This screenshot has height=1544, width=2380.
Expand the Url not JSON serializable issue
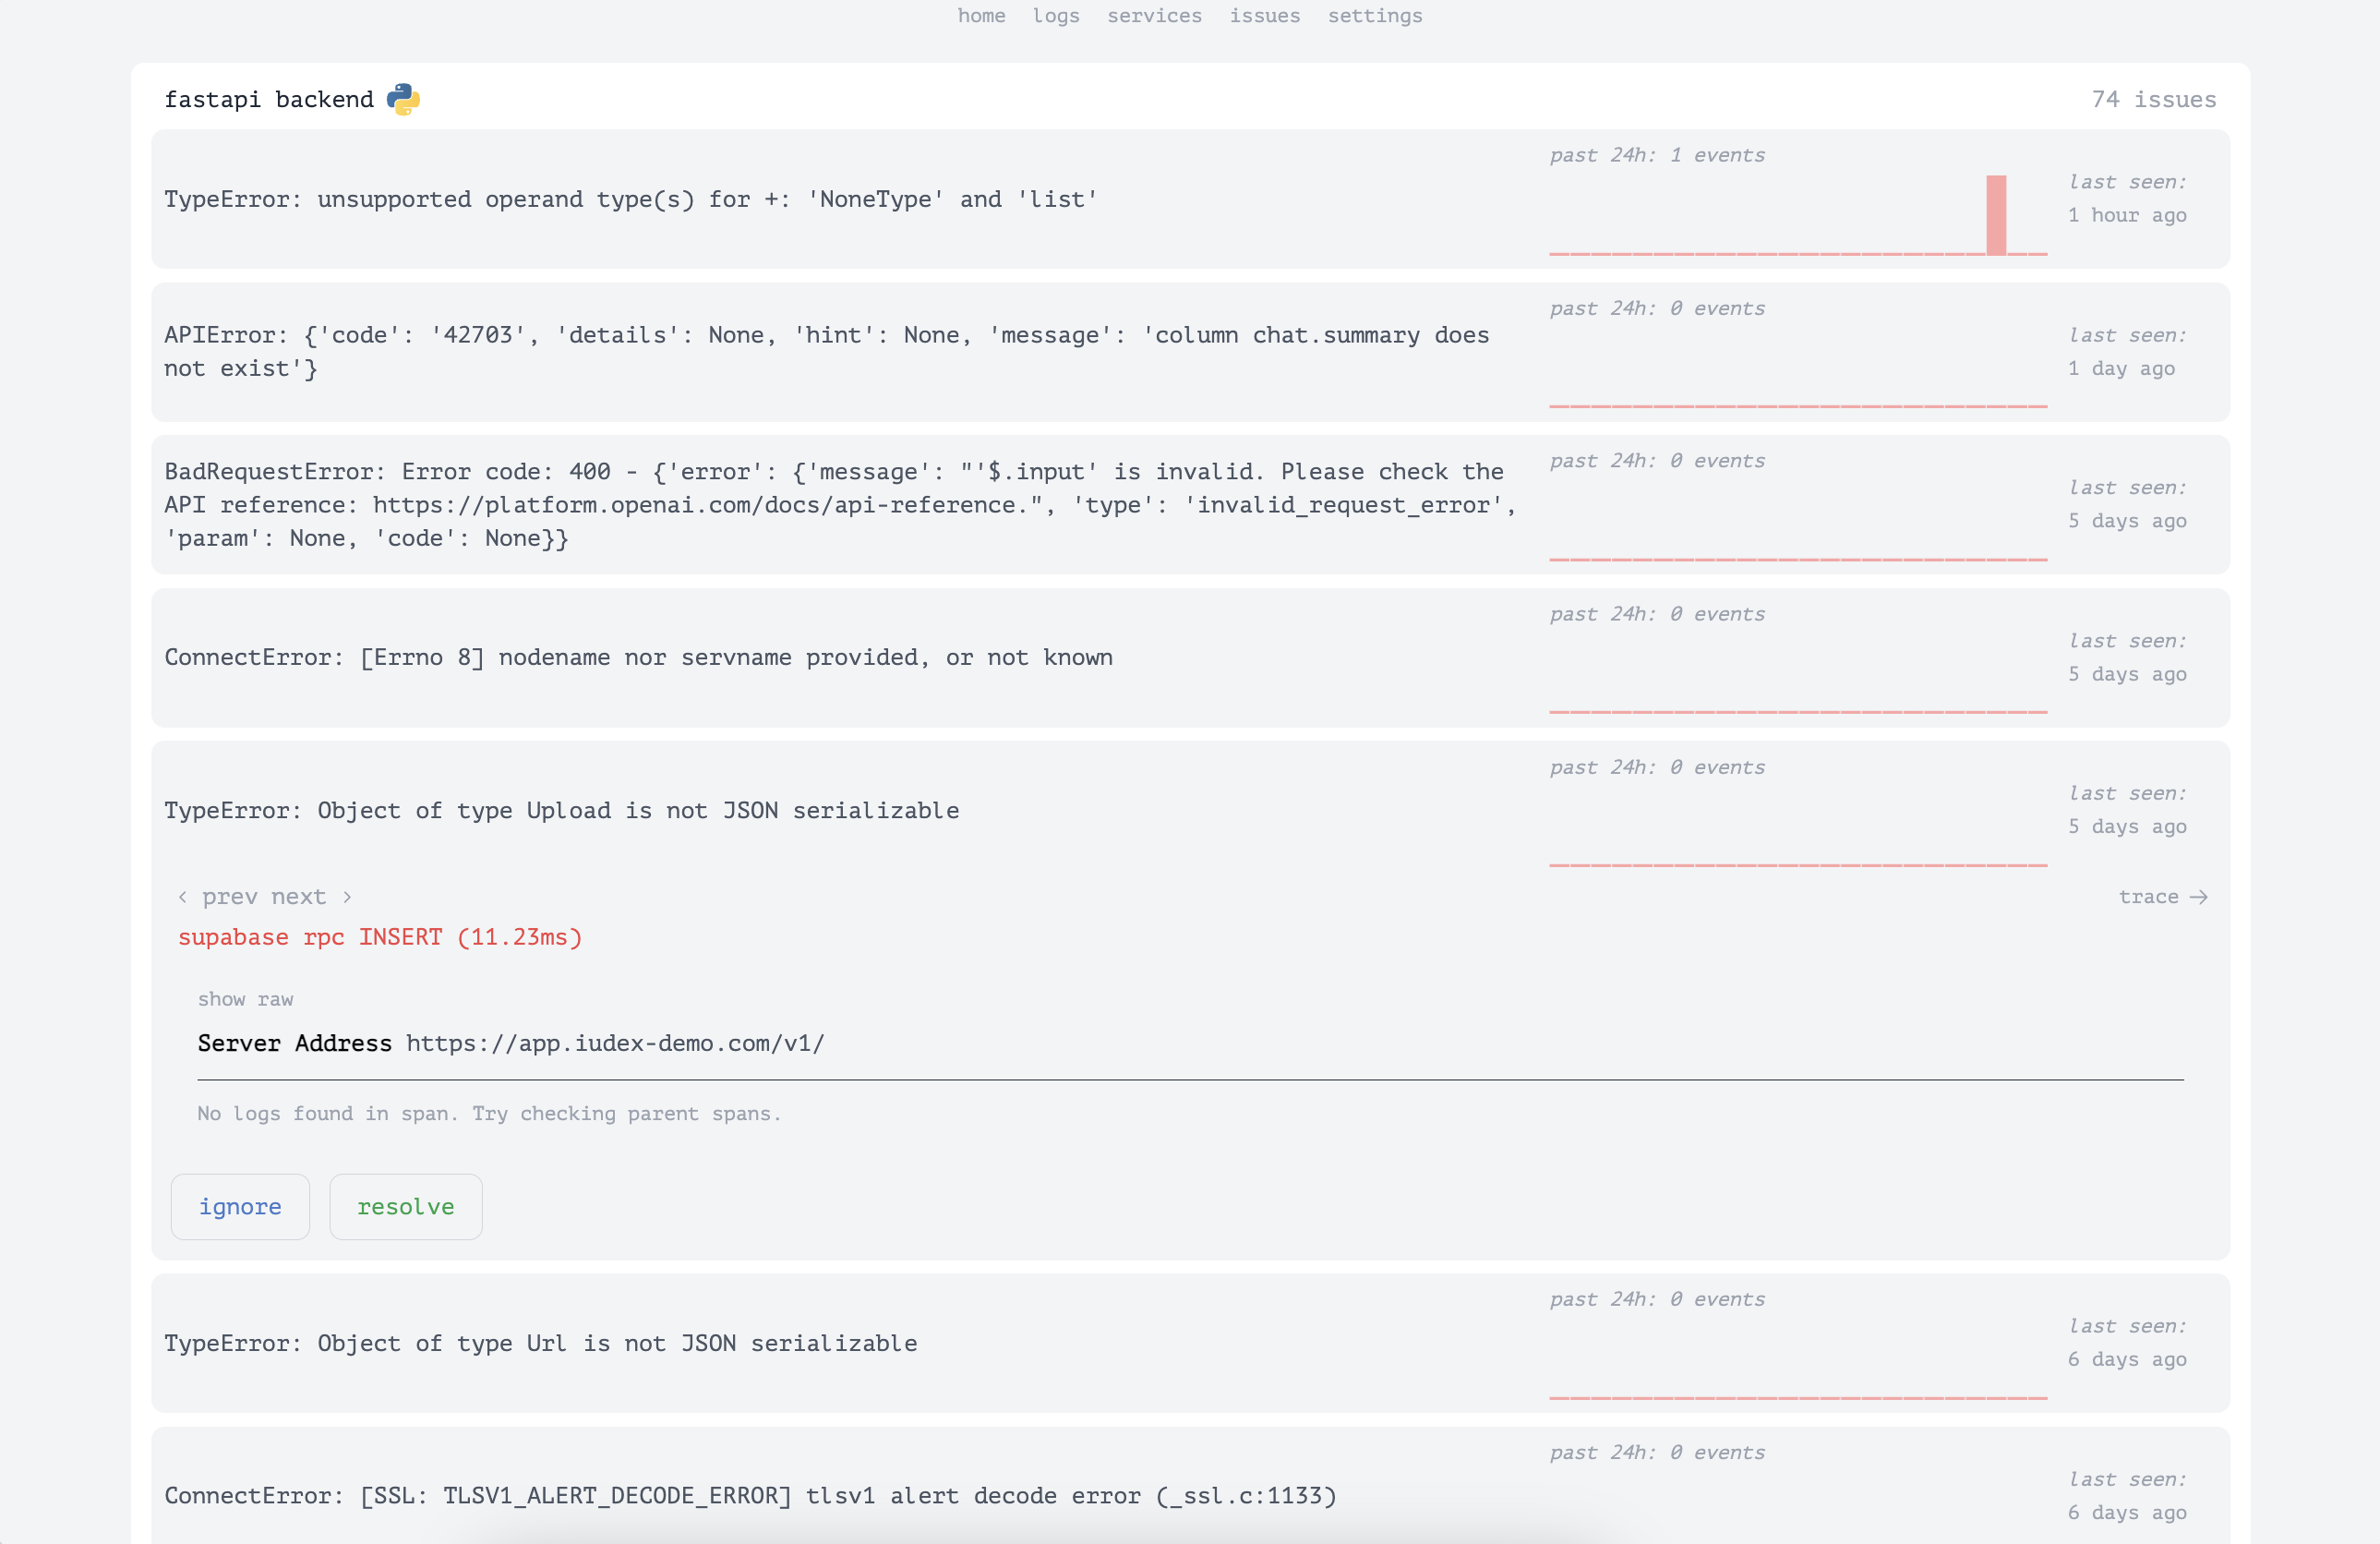[x=540, y=1343]
